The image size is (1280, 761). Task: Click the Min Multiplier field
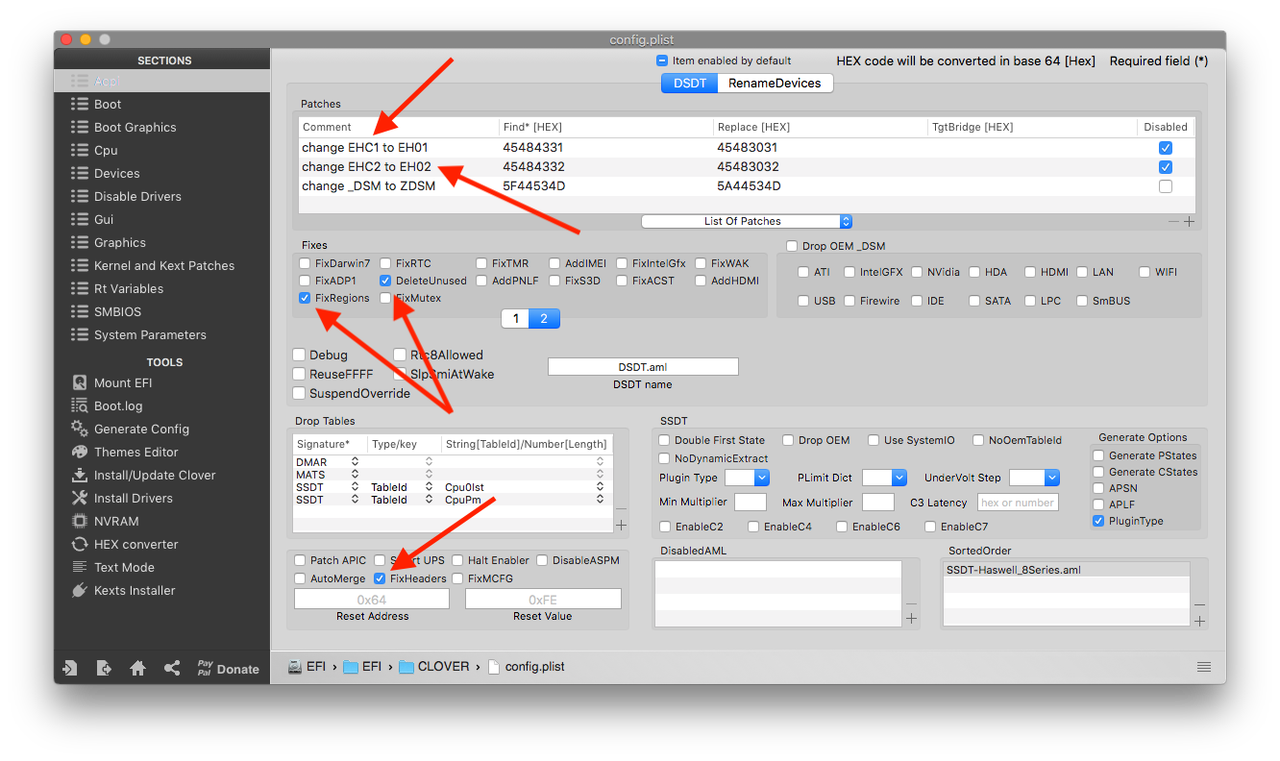click(750, 502)
